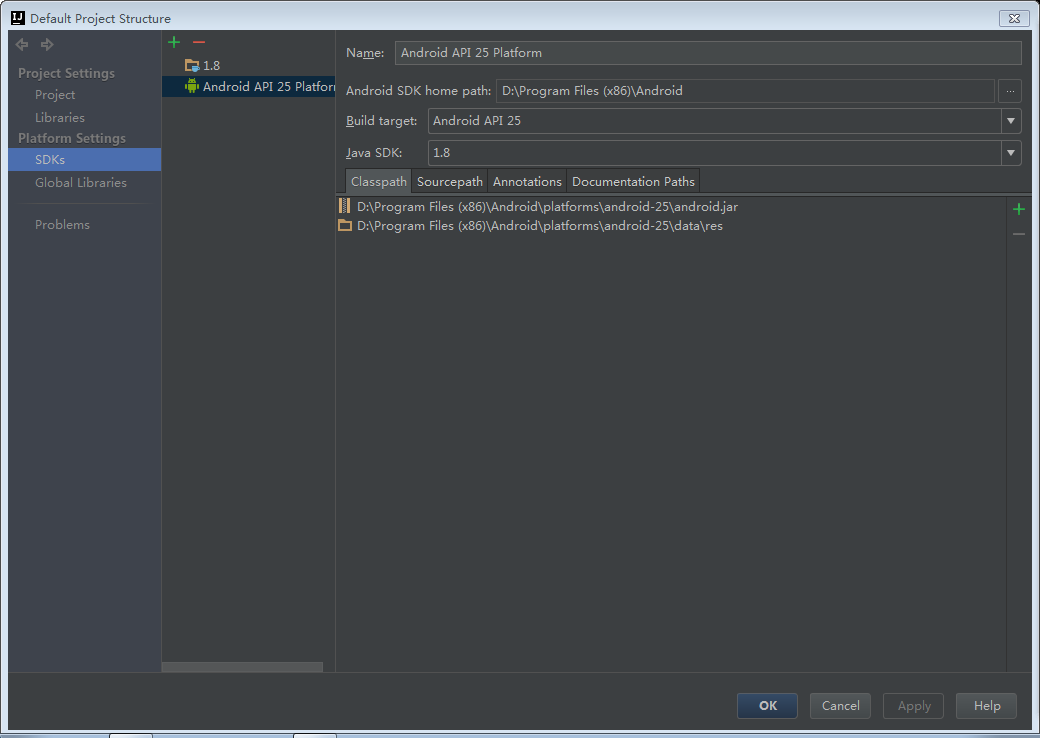Add a classpath entry with green plus
Image resolution: width=1040 pixels, height=738 pixels.
click(1019, 210)
